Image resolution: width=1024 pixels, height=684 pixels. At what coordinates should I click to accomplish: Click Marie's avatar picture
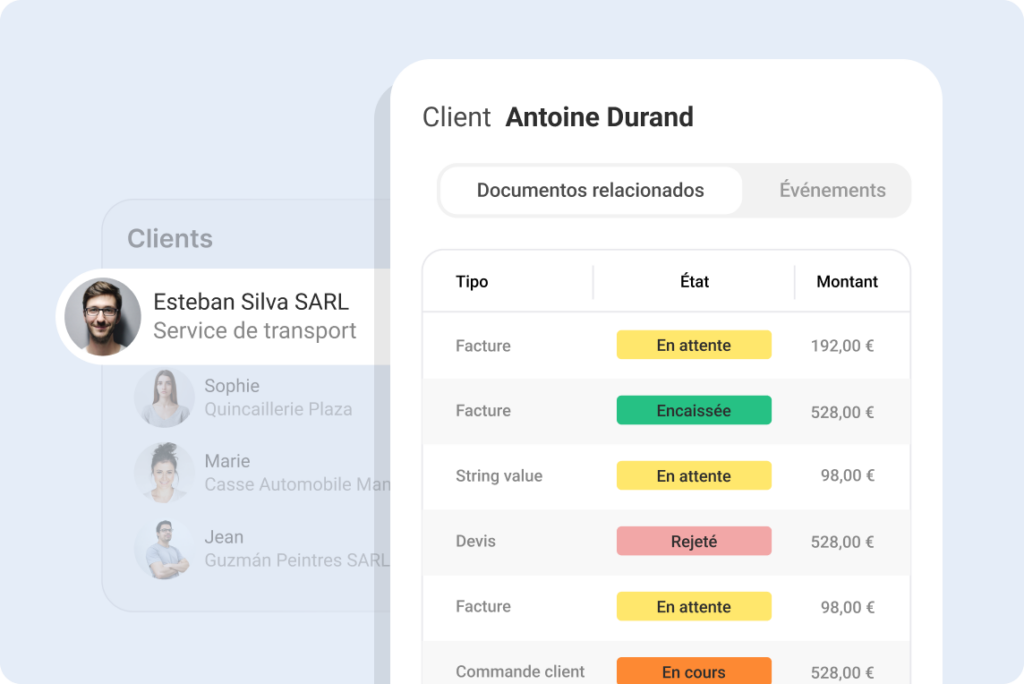tap(164, 473)
